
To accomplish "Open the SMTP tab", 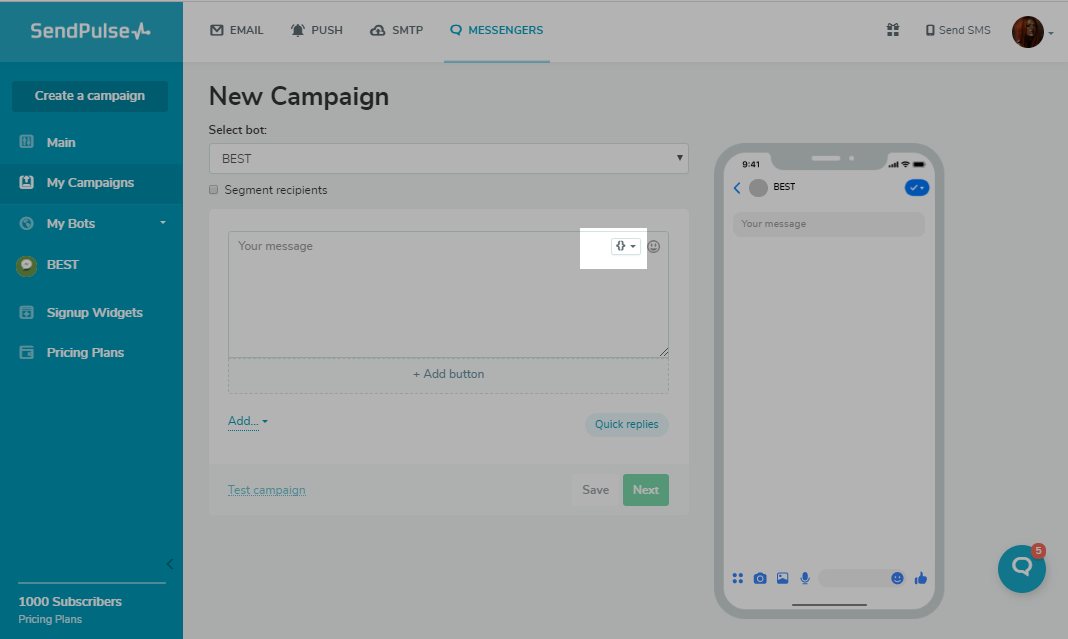I will (396, 30).
